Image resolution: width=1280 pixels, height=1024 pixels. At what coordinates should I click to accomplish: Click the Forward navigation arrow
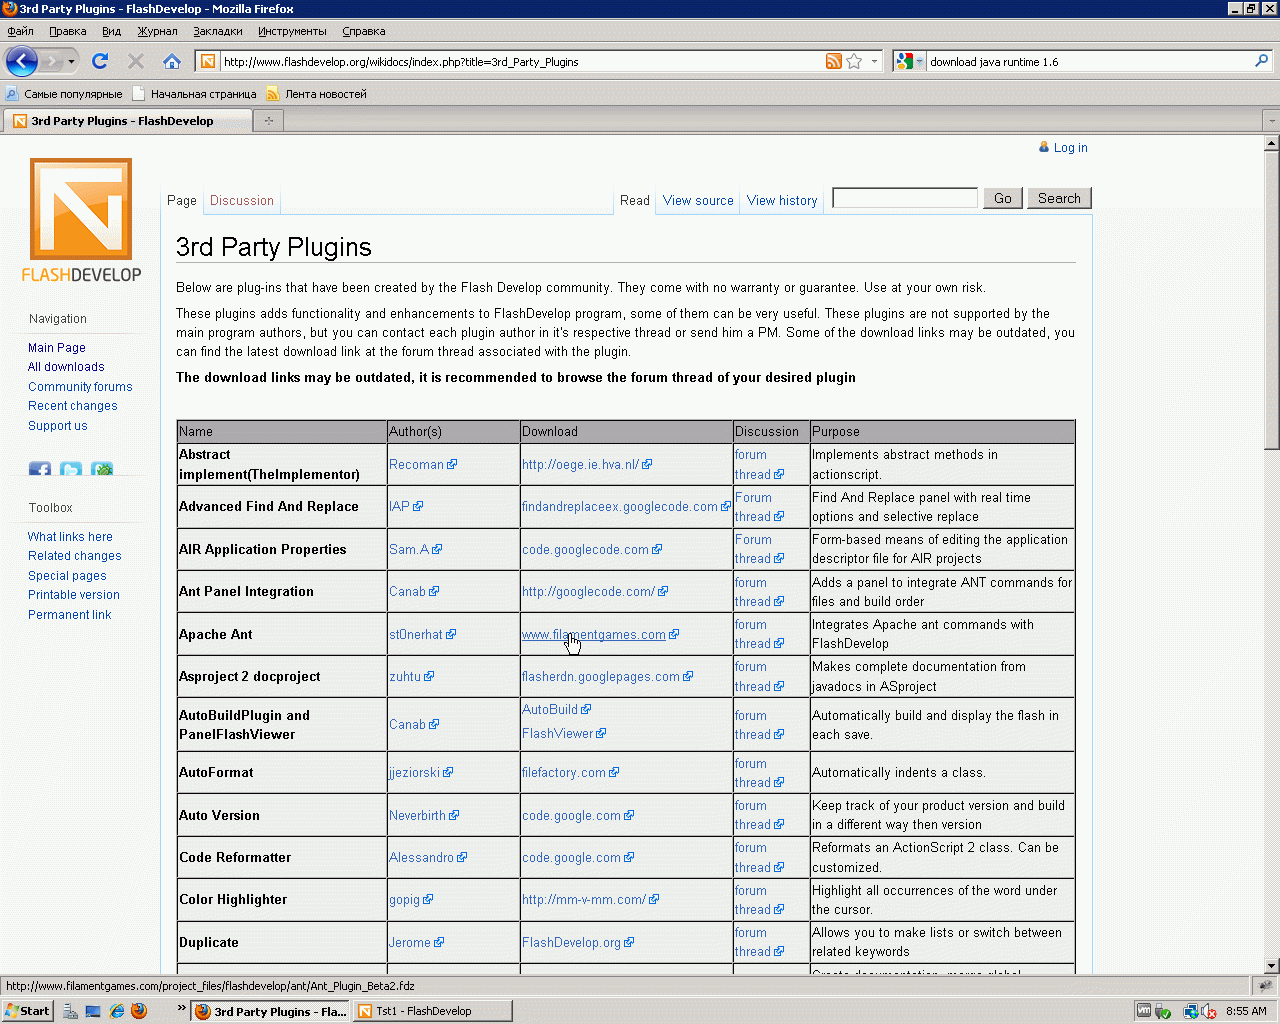point(52,62)
